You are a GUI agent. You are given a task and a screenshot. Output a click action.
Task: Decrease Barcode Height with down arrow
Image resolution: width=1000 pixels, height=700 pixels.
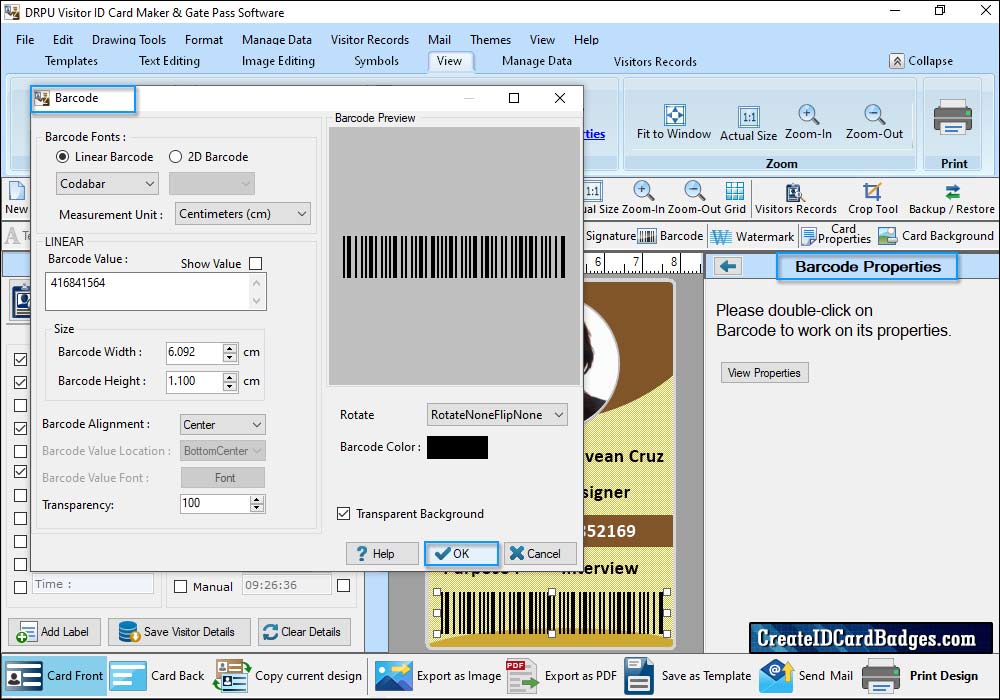click(x=230, y=386)
